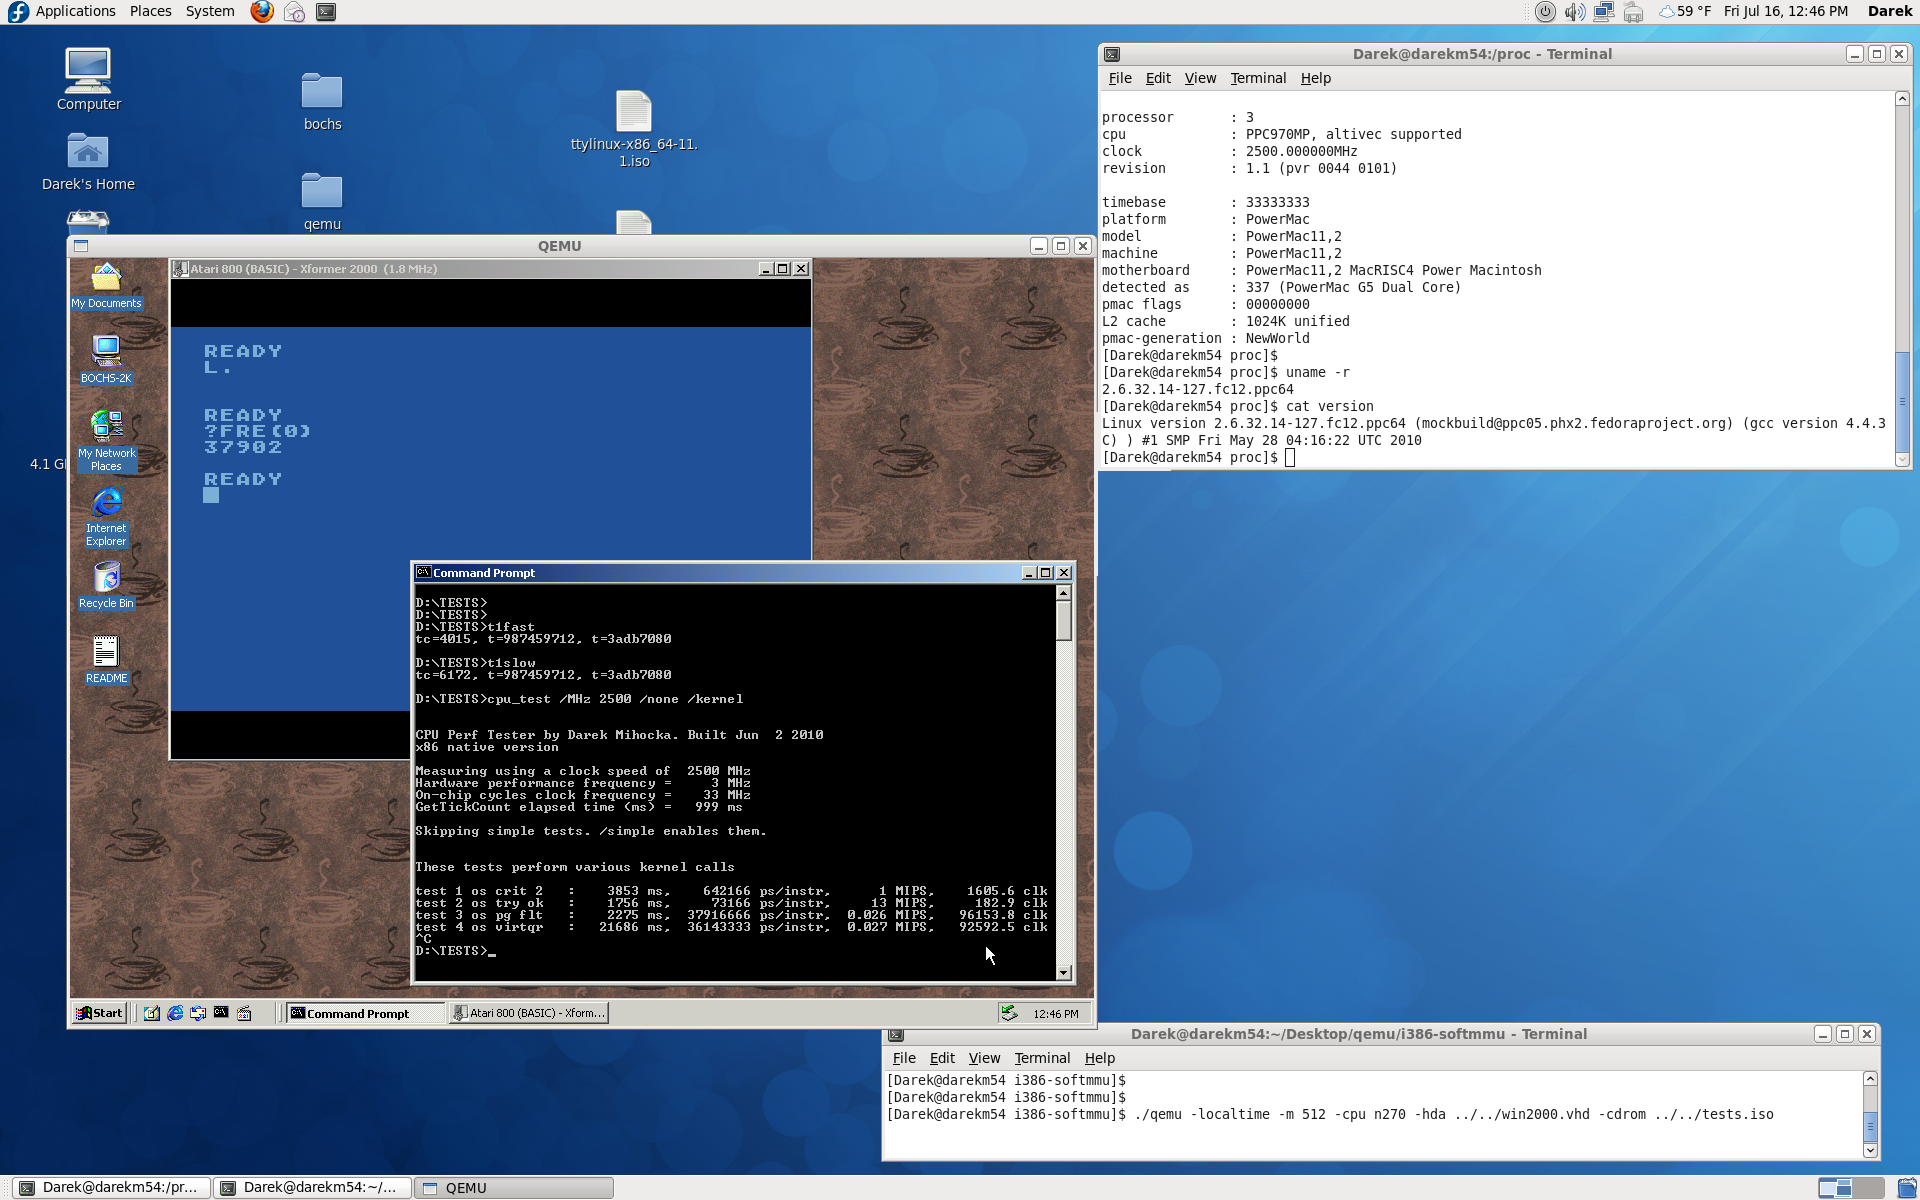
Task: Click the Darek user name in panel
Action: pos(1889,11)
